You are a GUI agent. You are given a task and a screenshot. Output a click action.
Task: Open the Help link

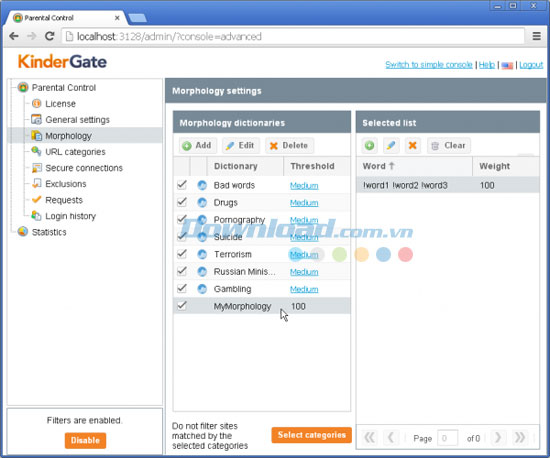point(487,65)
